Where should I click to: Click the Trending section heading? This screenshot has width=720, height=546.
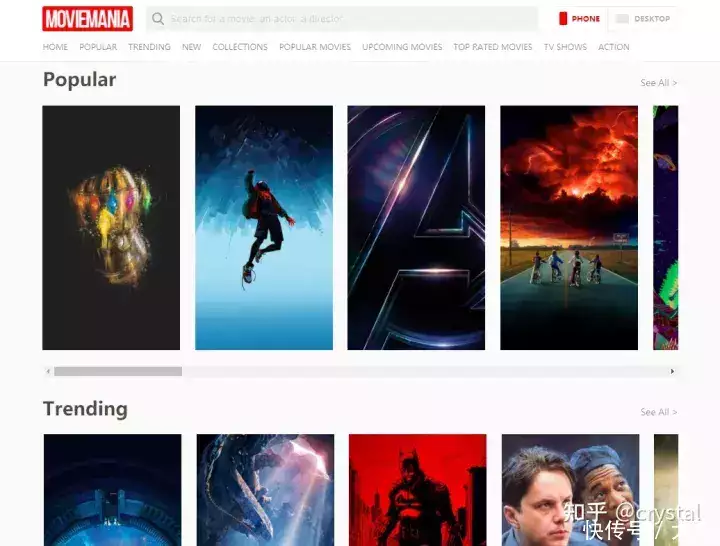[x=85, y=409]
